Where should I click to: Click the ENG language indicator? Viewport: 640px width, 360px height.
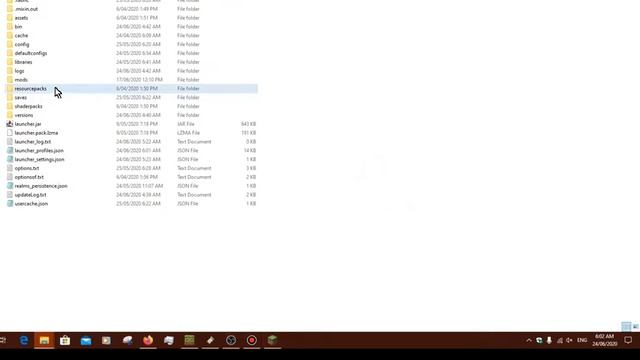pos(582,340)
